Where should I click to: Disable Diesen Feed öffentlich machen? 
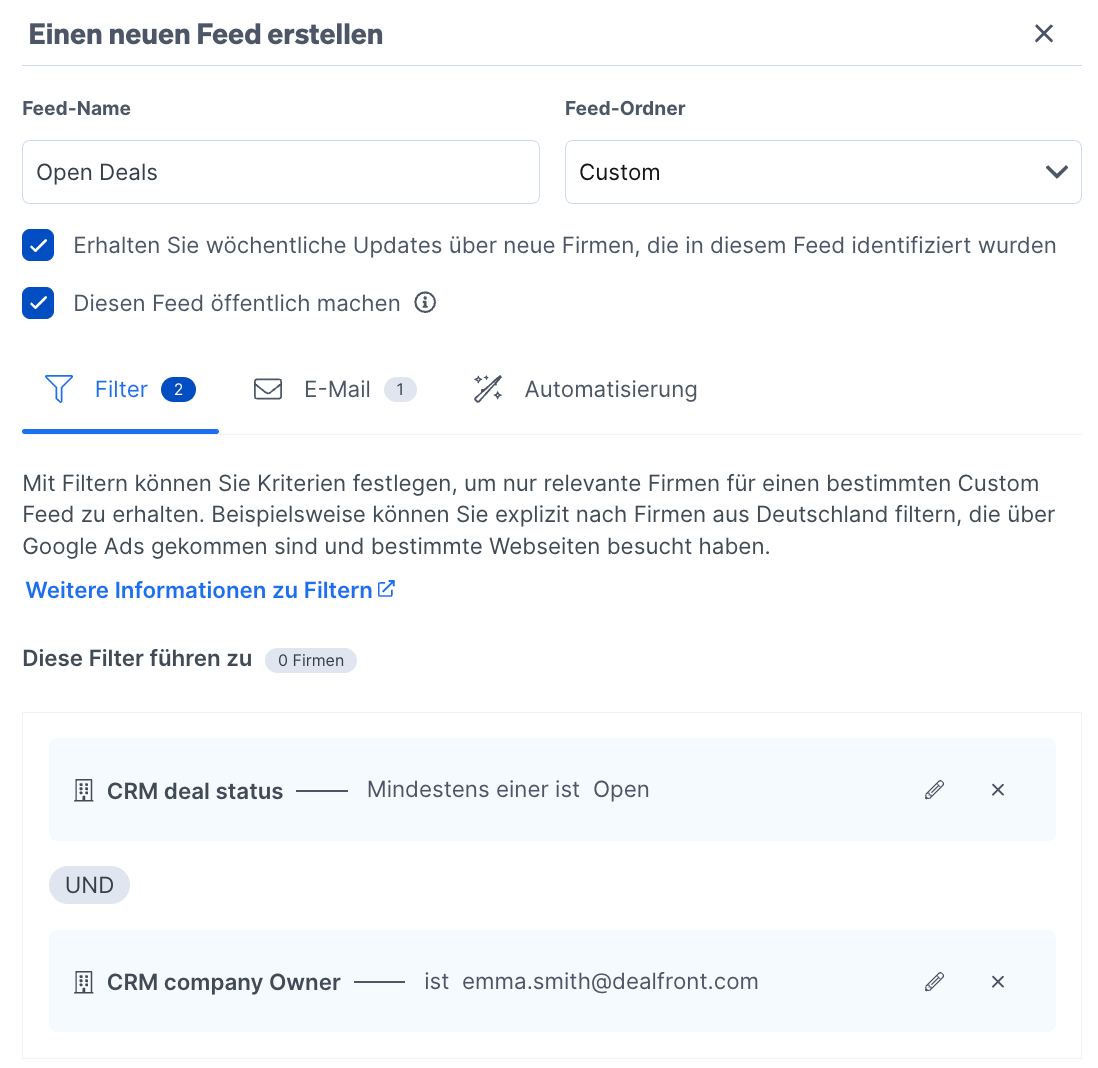pyautogui.click(x=38, y=302)
